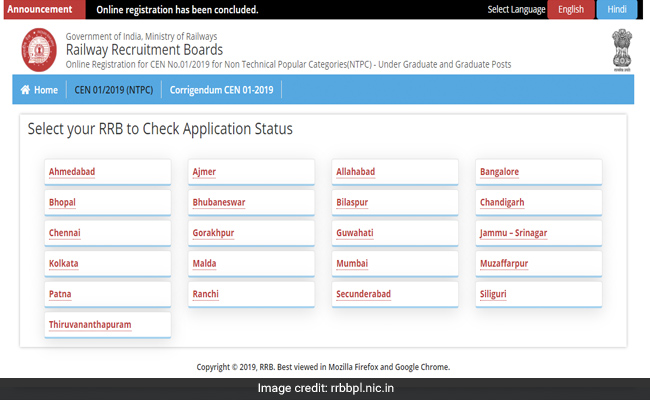The height and width of the screenshot is (400, 650).
Task: Choose Bhopal RRB to check status
Action: (x=62, y=202)
